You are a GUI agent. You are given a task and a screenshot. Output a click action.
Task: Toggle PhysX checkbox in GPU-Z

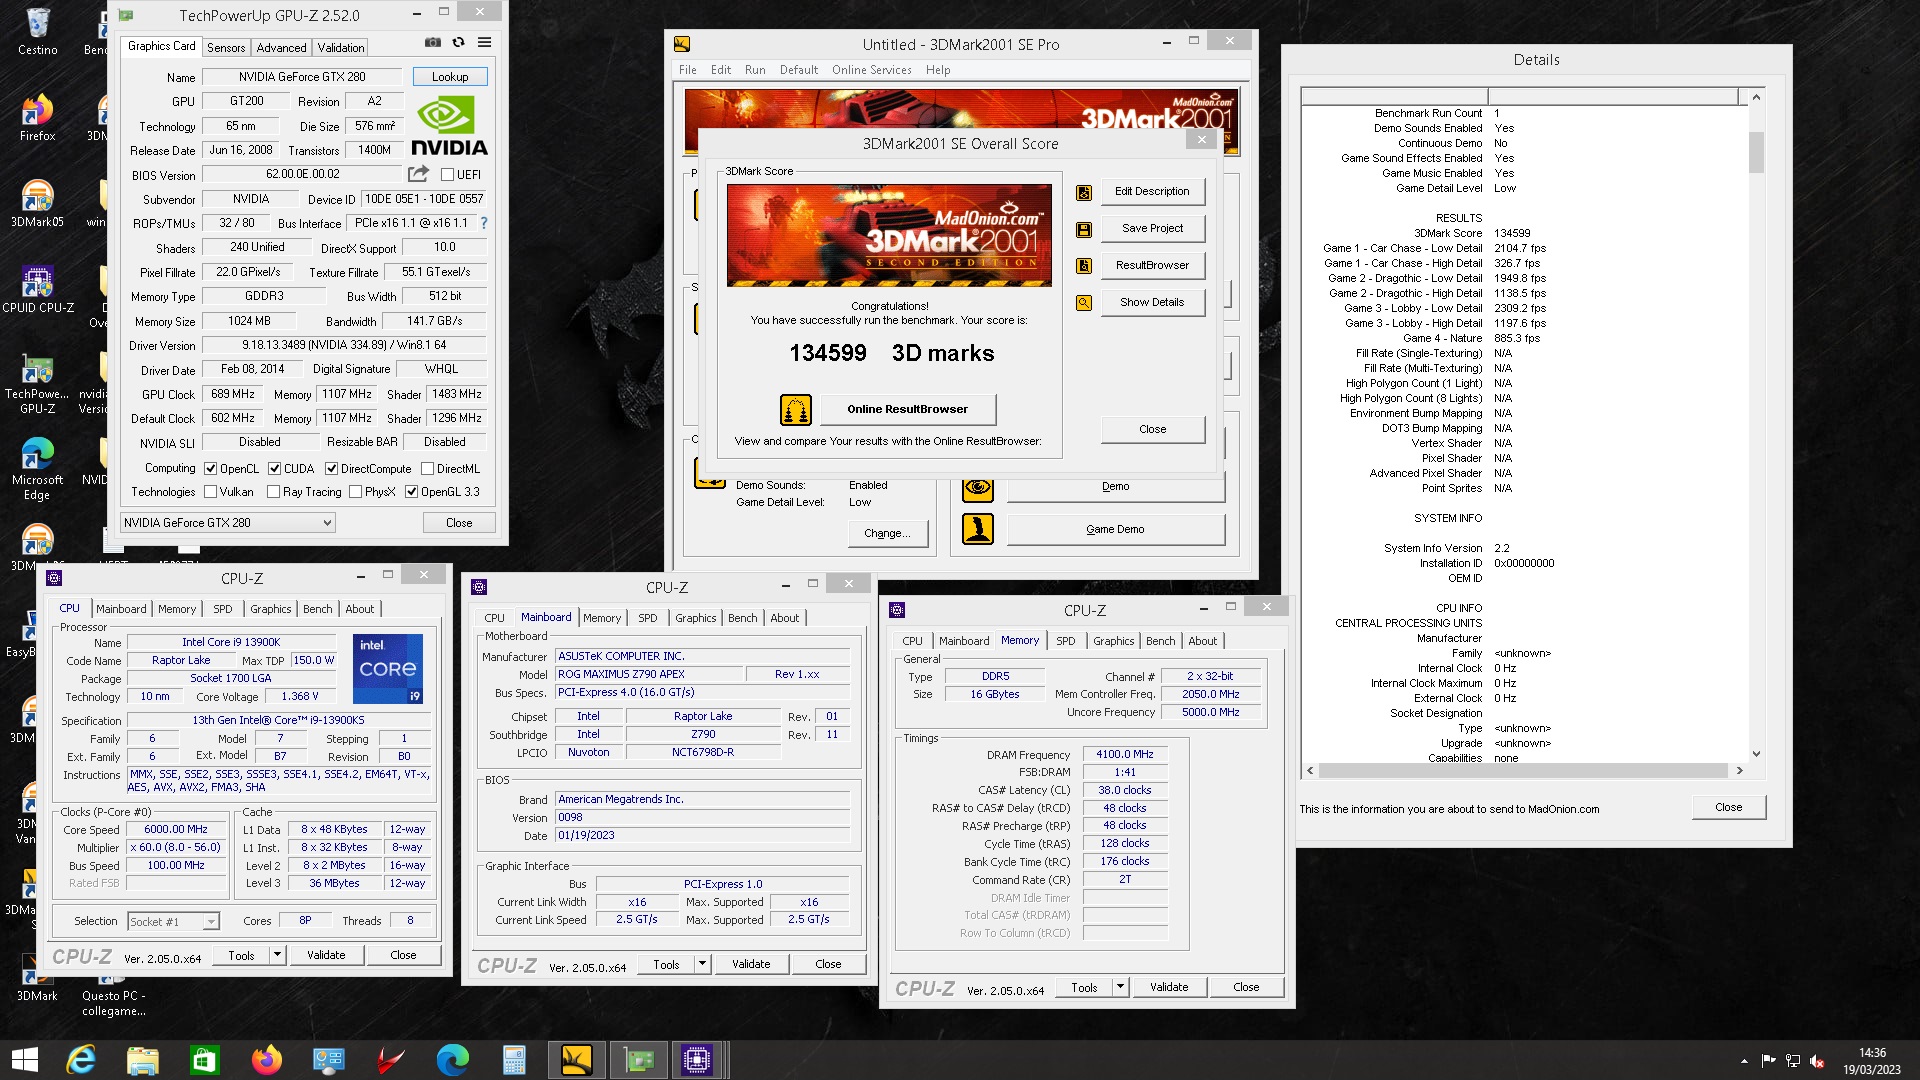click(355, 492)
